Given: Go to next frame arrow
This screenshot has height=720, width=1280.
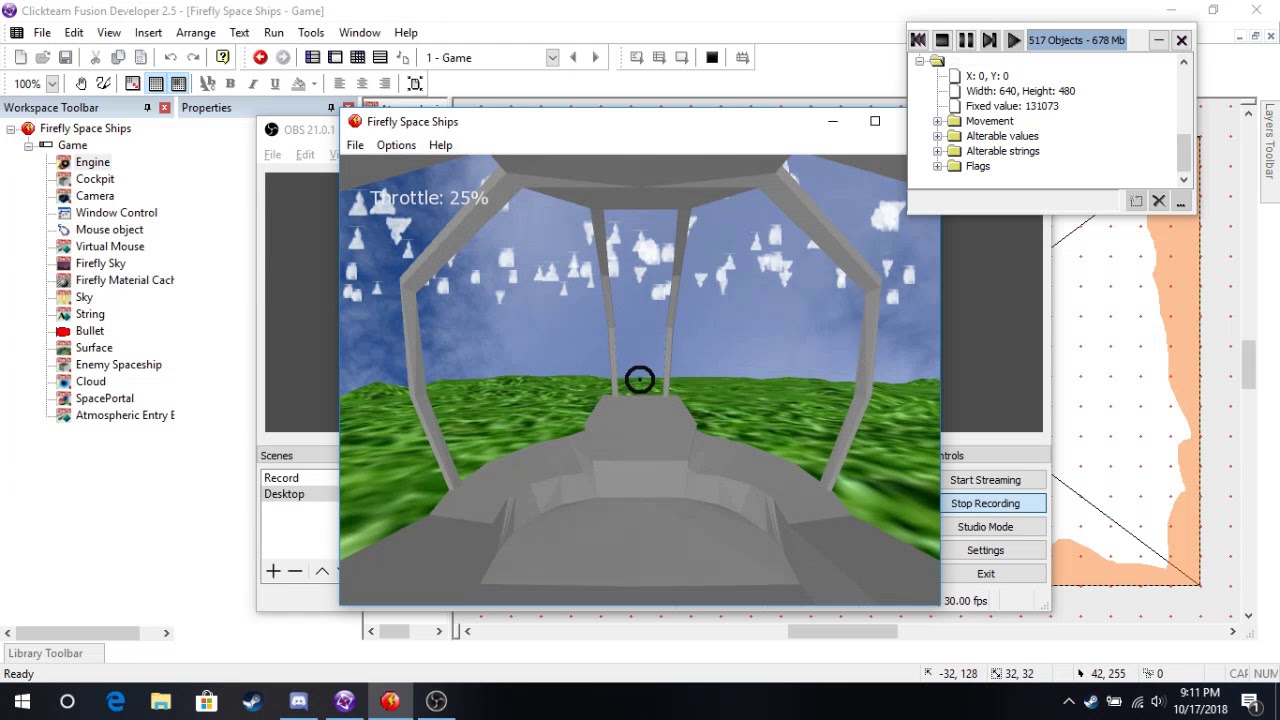Looking at the screenshot, I should pyautogui.click(x=596, y=58).
